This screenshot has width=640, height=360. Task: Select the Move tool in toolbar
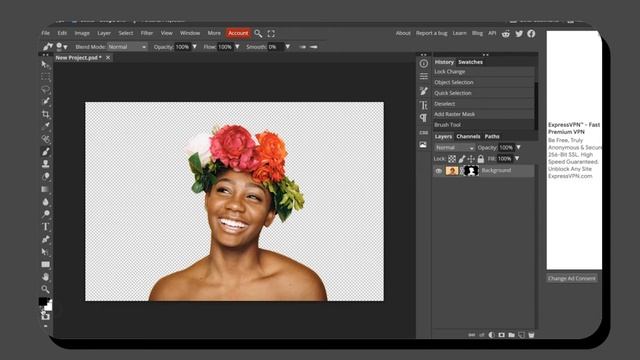[x=45, y=64]
